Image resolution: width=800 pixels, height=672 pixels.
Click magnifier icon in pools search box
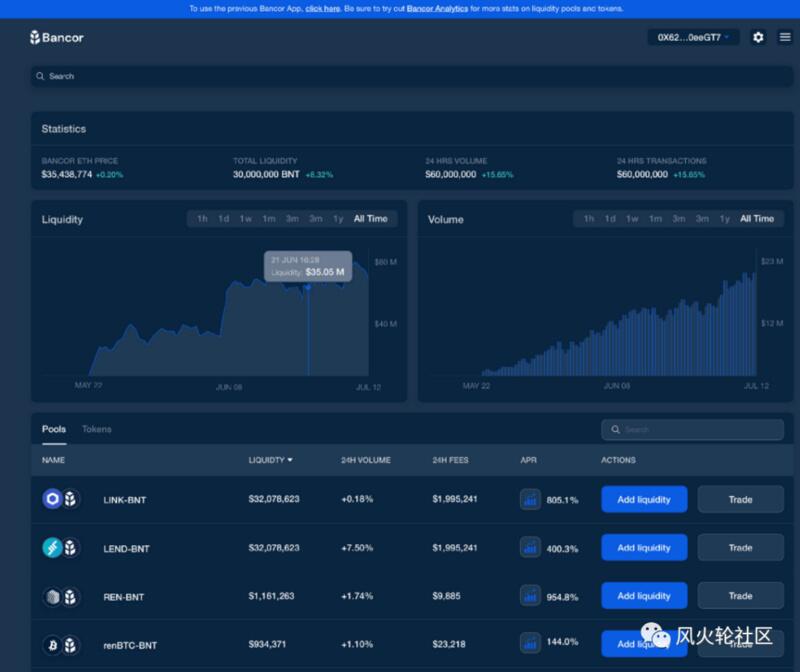pos(616,430)
